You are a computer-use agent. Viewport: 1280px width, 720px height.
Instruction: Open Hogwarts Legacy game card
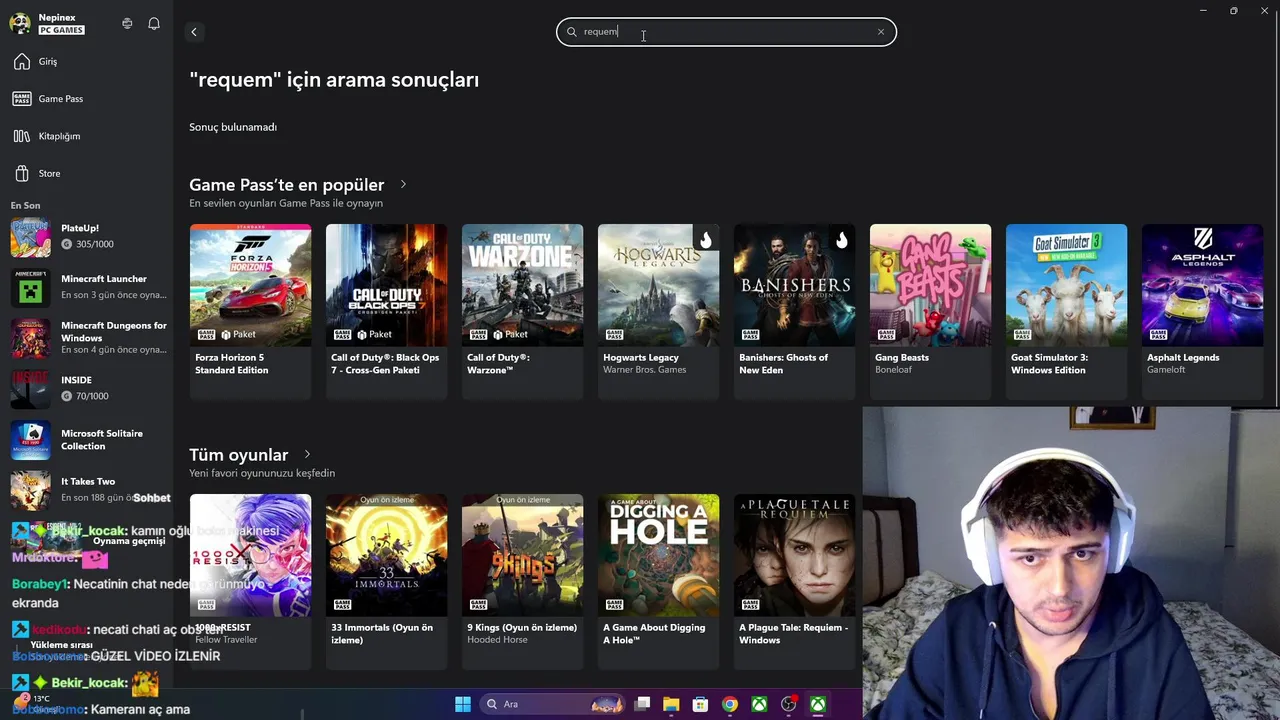point(658,311)
